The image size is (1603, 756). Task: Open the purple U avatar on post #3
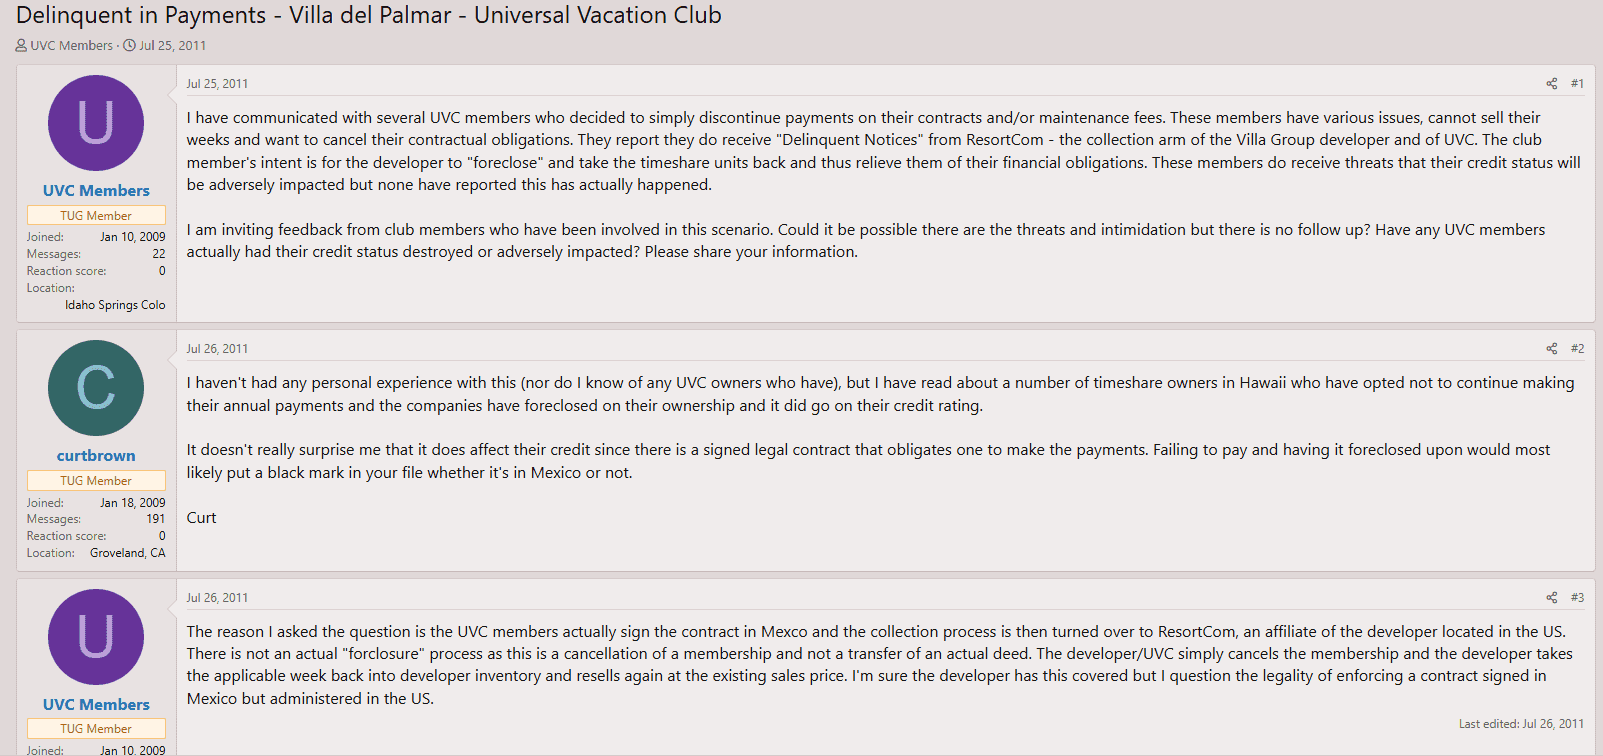(x=96, y=637)
